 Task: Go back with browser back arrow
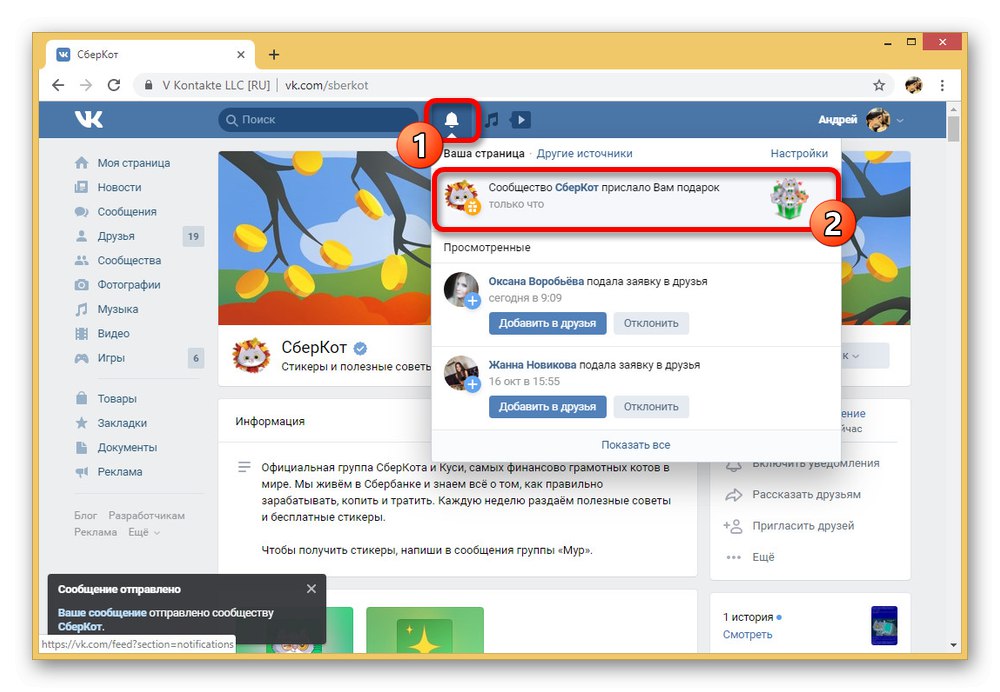58,85
